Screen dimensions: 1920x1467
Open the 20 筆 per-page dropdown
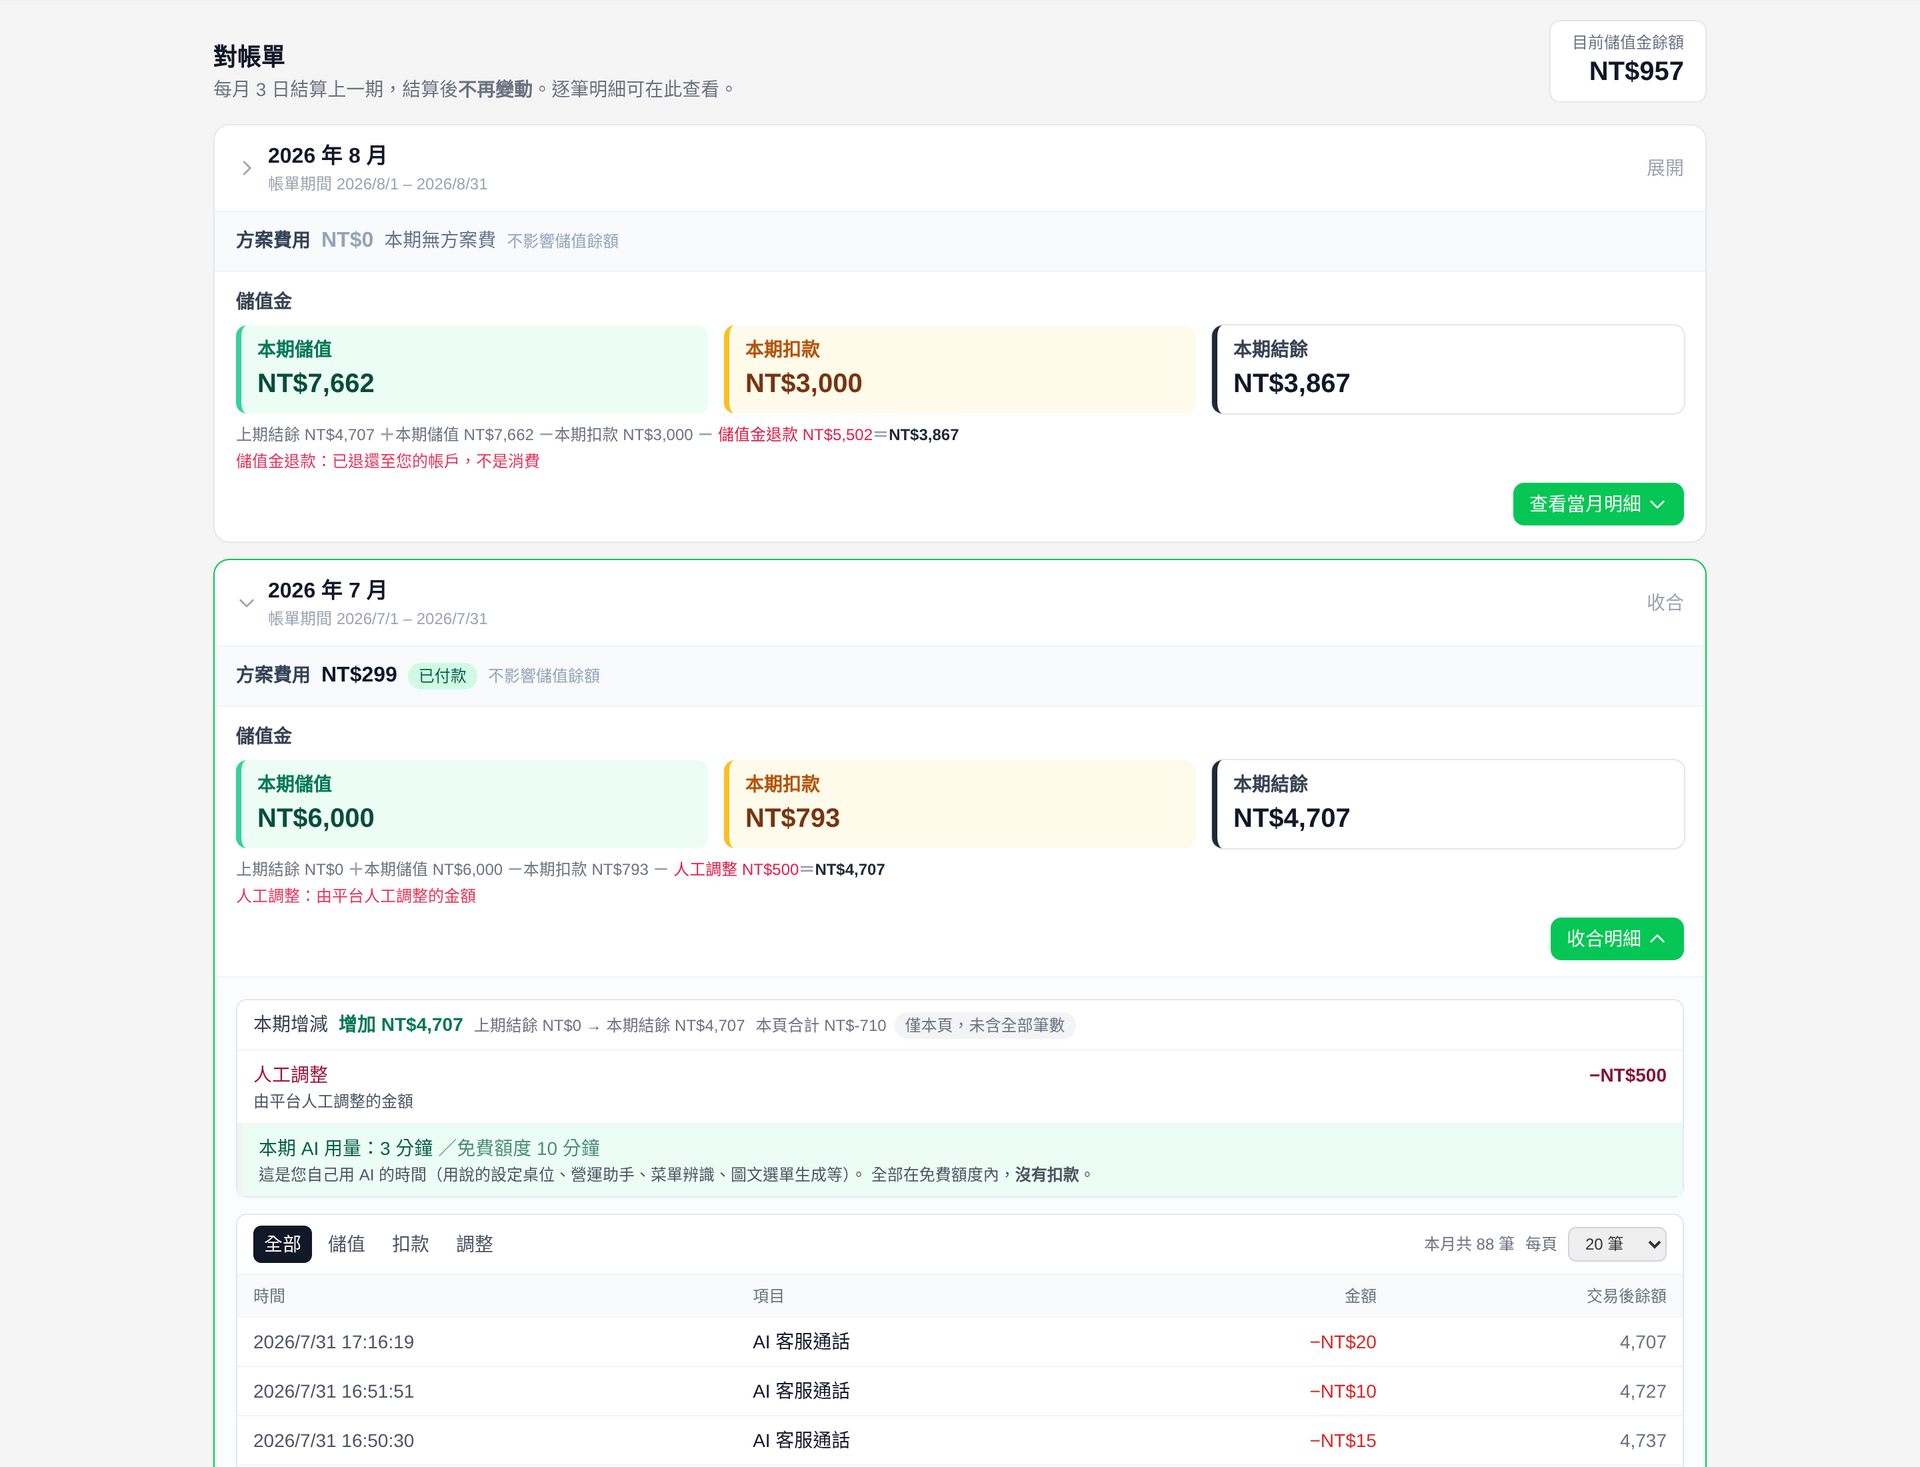point(1617,1244)
